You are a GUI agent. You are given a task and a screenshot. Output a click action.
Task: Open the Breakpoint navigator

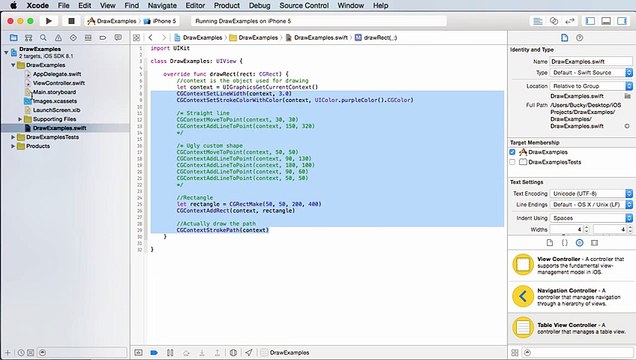103,38
